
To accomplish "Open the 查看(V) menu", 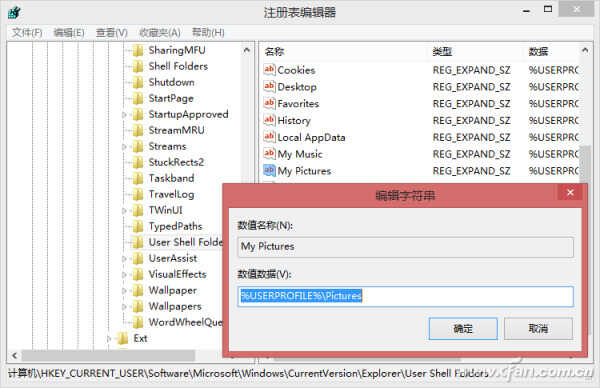I will 111,33.
